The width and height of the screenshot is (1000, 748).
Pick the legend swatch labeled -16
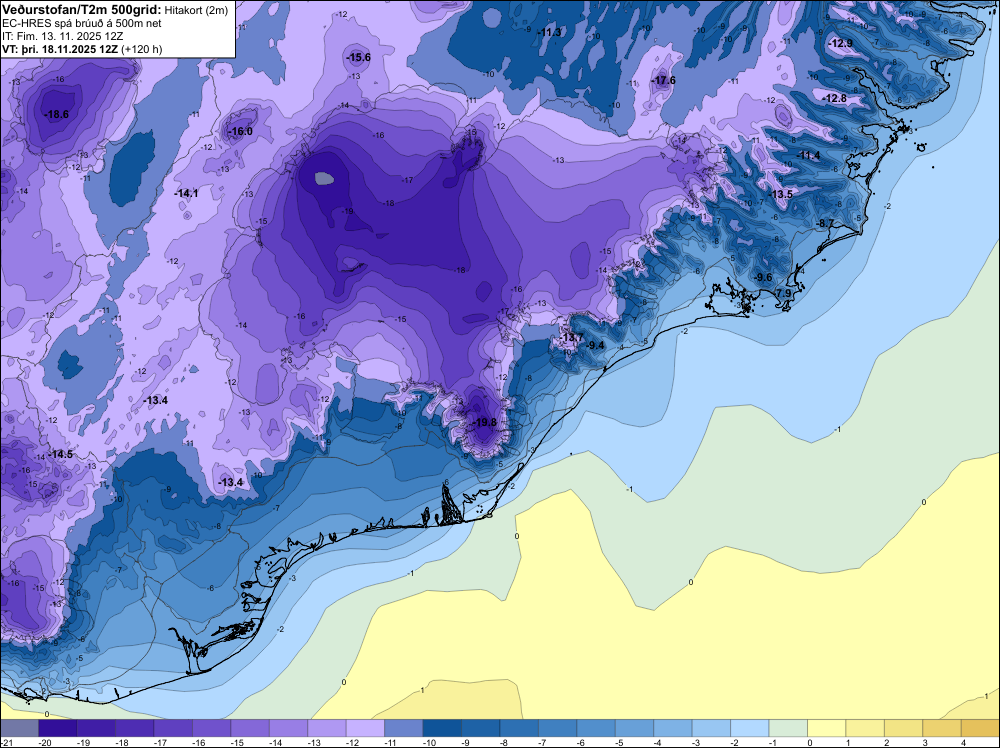(212, 728)
